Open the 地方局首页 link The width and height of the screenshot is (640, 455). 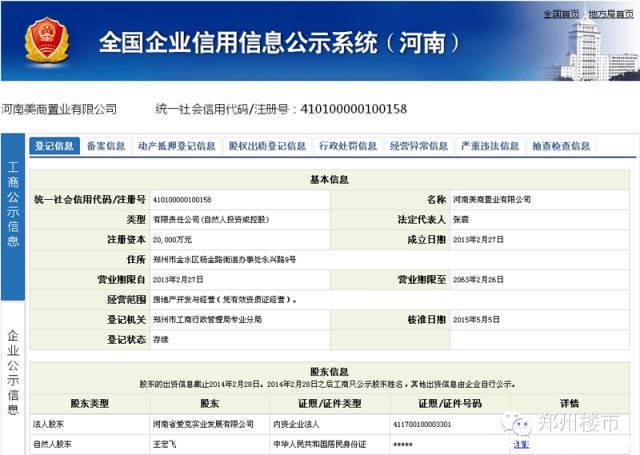pyautogui.click(x=611, y=14)
